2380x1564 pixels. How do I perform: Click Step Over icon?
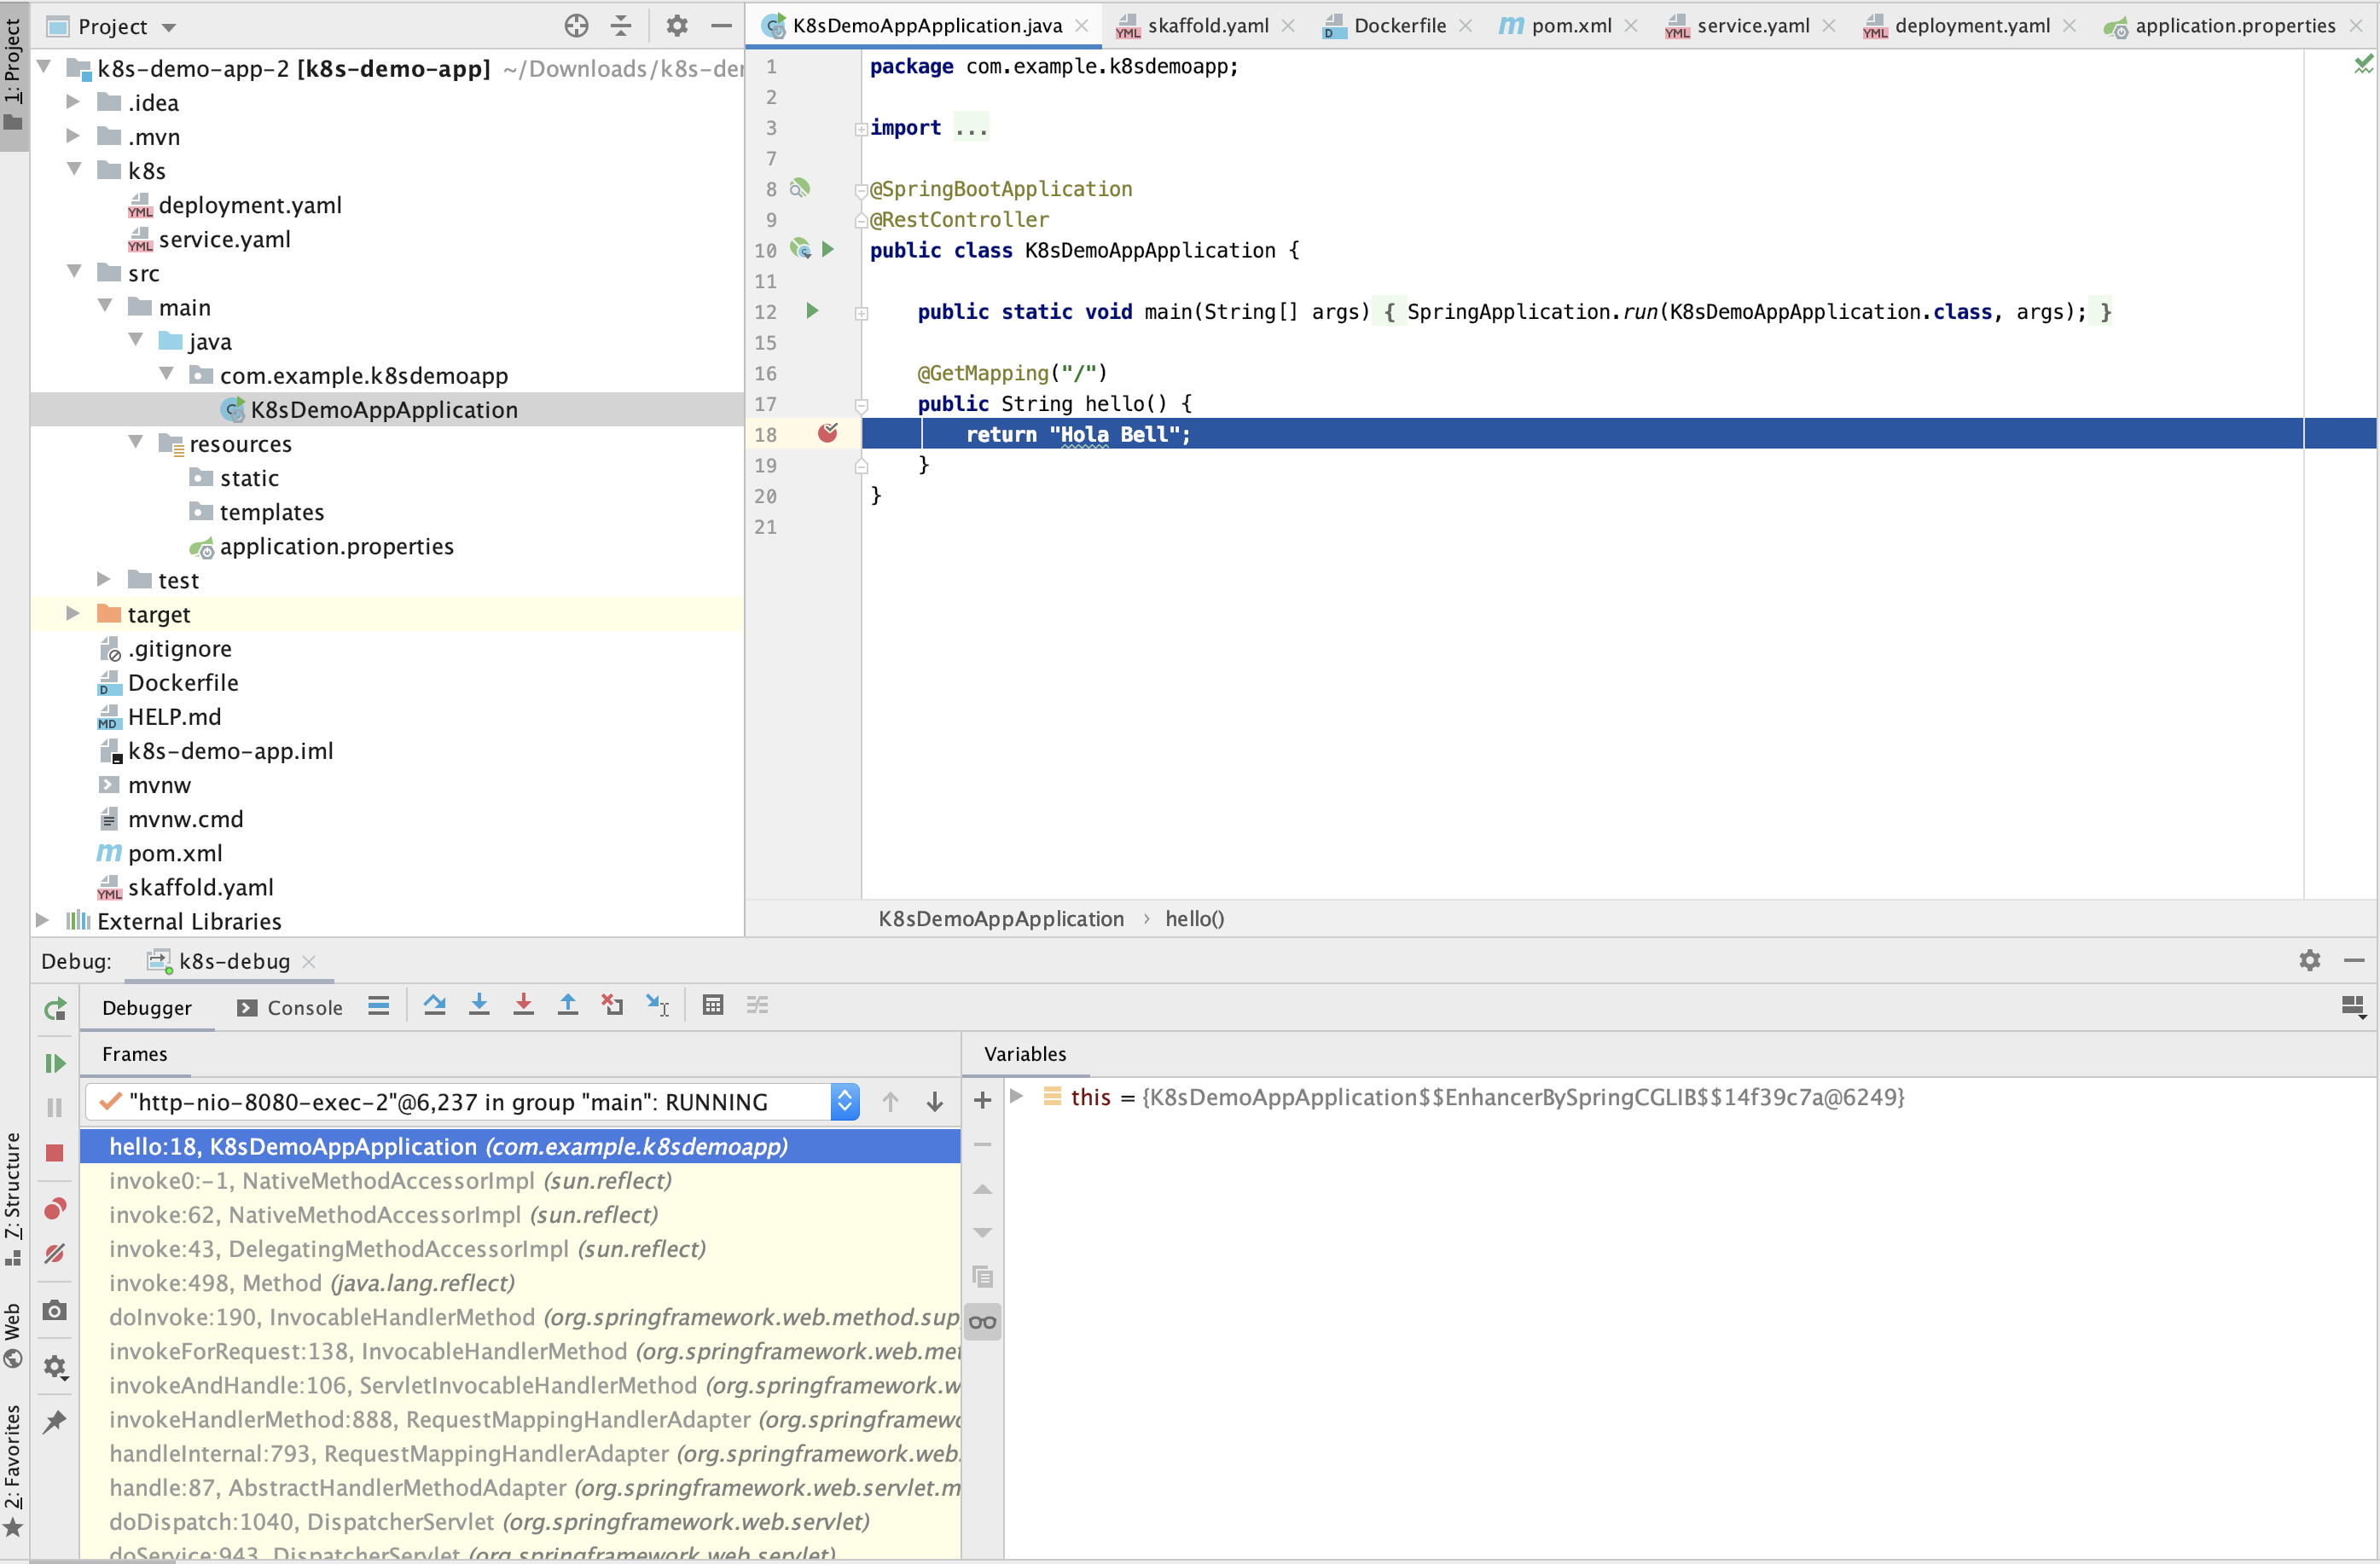(x=434, y=1005)
